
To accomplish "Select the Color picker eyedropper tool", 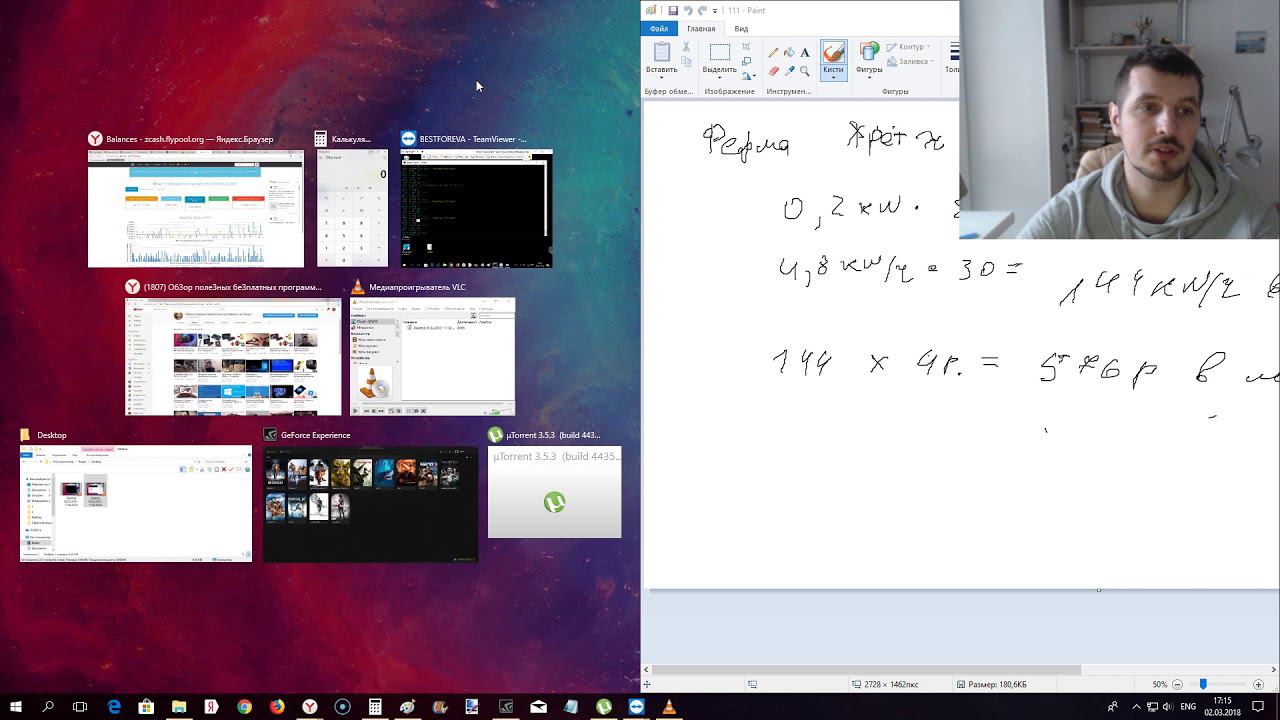I will pos(789,72).
